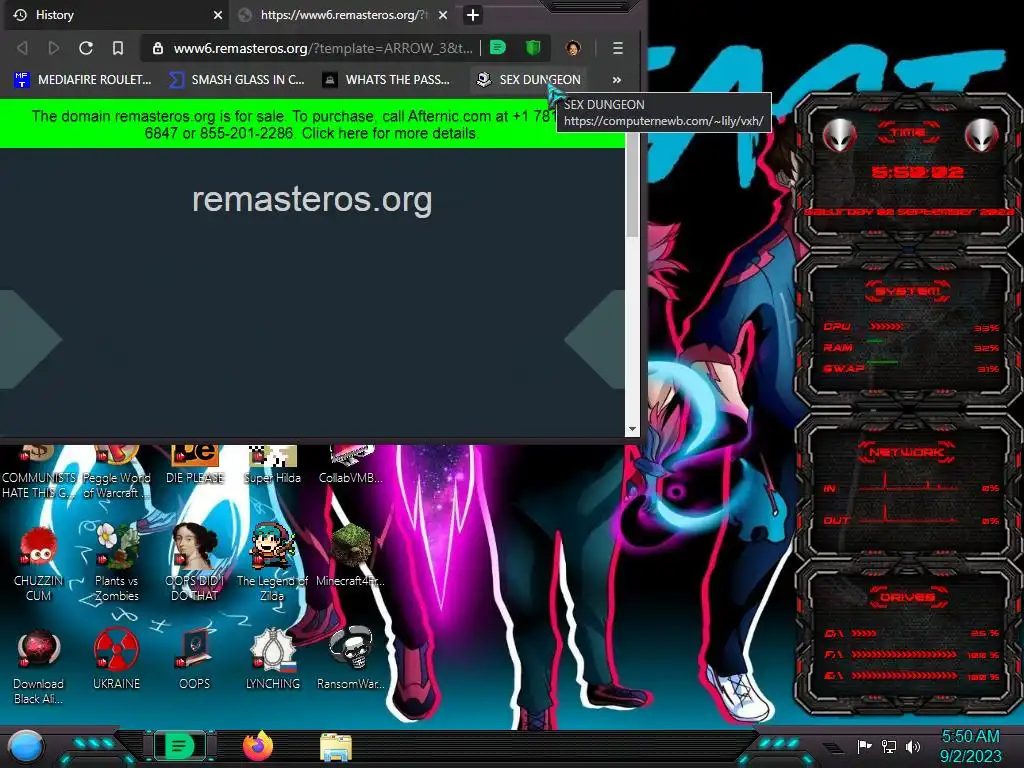Viewport: 1024px width, 768px height.
Task: Select the OOPS DID I DO THAT icon
Action: pos(195,563)
